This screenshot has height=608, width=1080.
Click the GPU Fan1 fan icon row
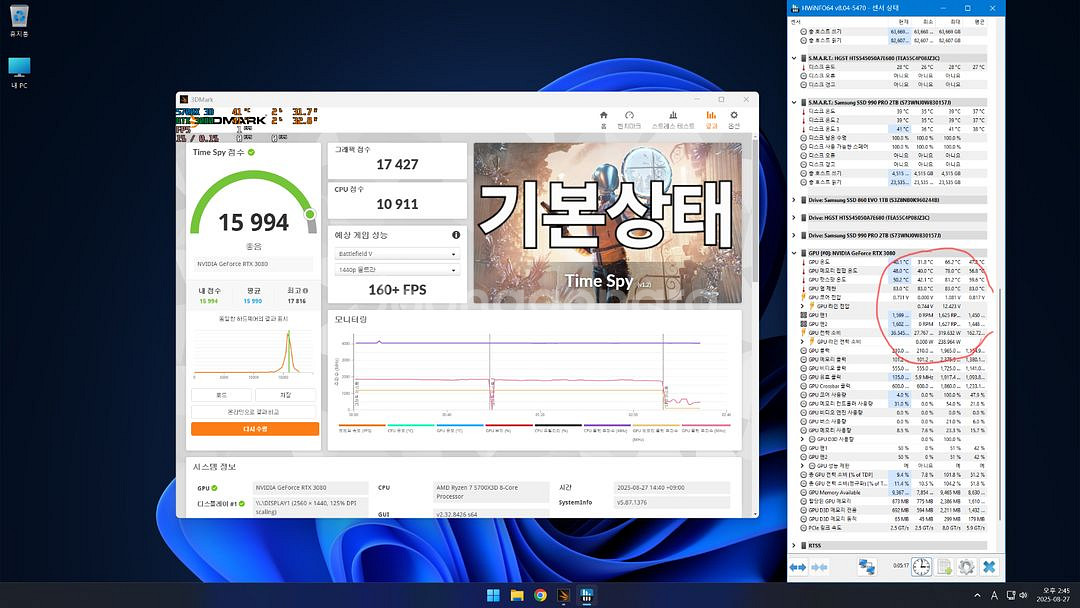click(x=893, y=315)
